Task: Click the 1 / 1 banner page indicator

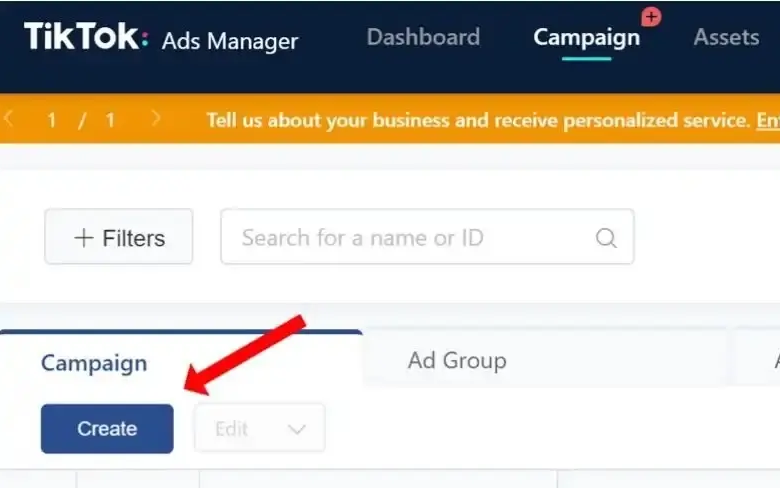Action: tap(82, 120)
